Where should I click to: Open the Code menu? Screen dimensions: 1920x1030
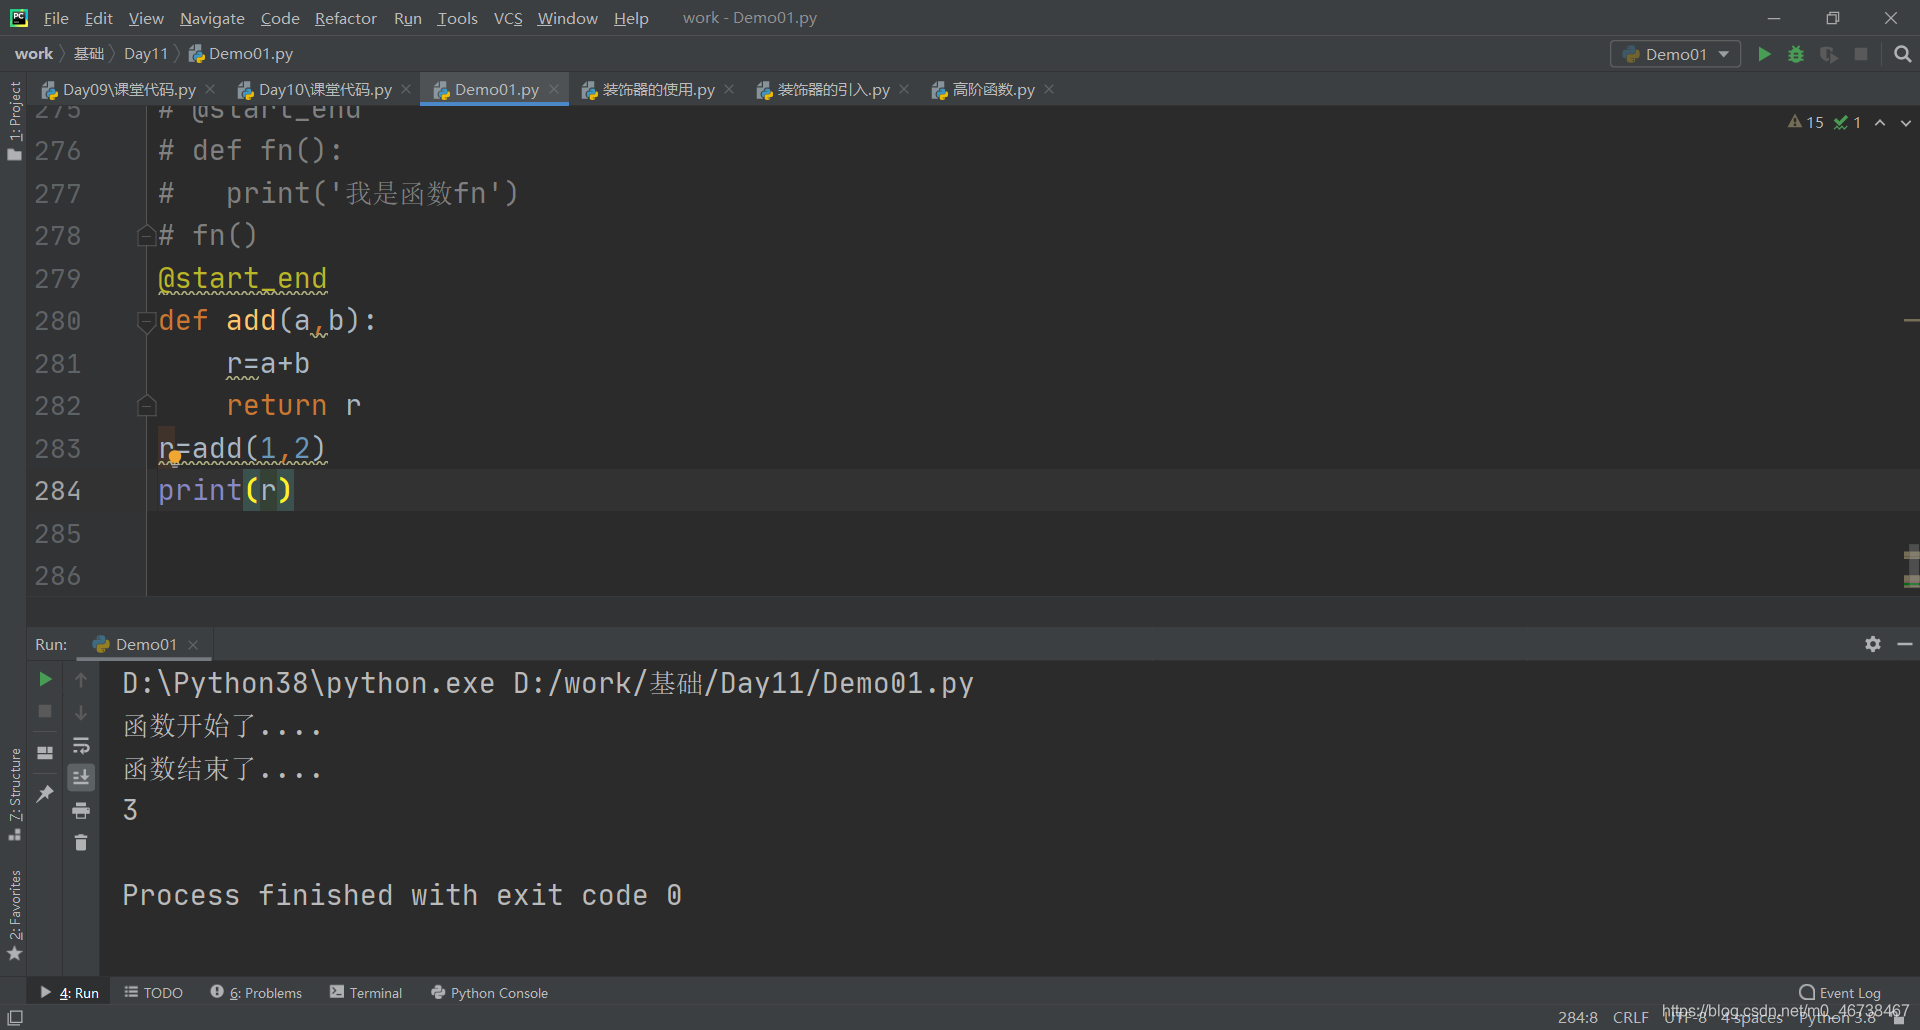click(x=280, y=18)
